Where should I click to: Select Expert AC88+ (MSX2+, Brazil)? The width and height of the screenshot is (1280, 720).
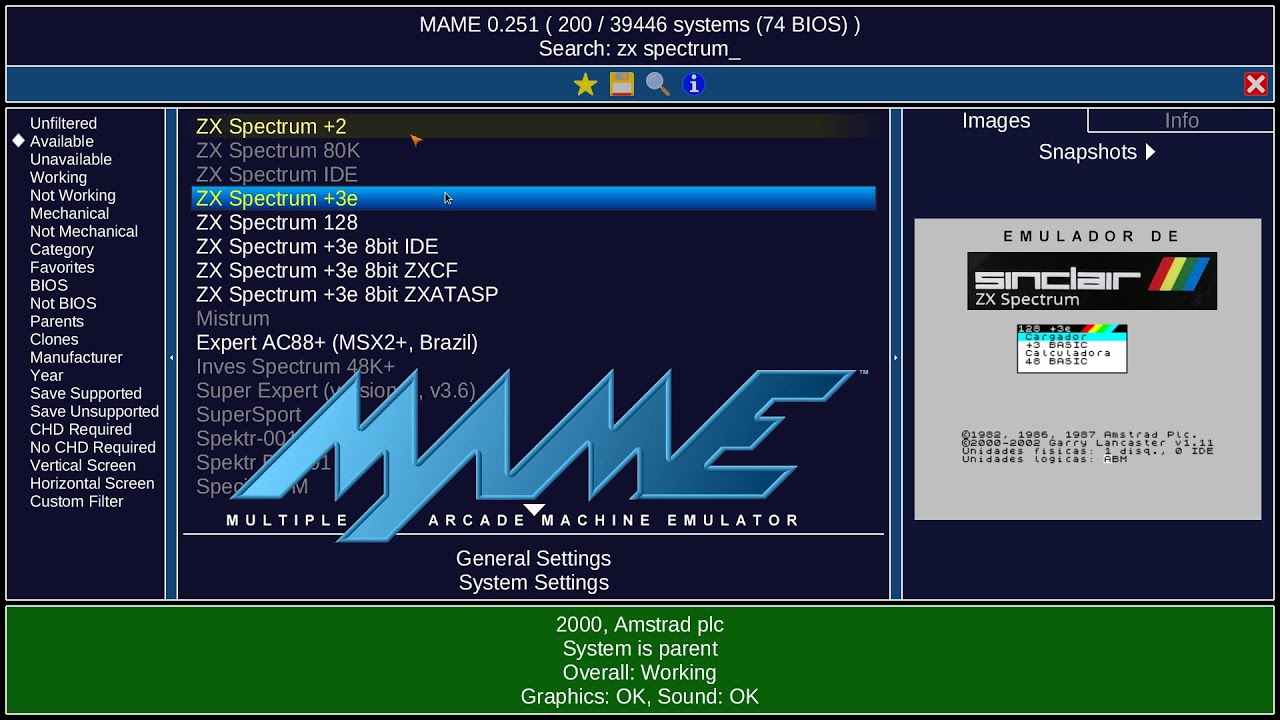click(533, 342)
